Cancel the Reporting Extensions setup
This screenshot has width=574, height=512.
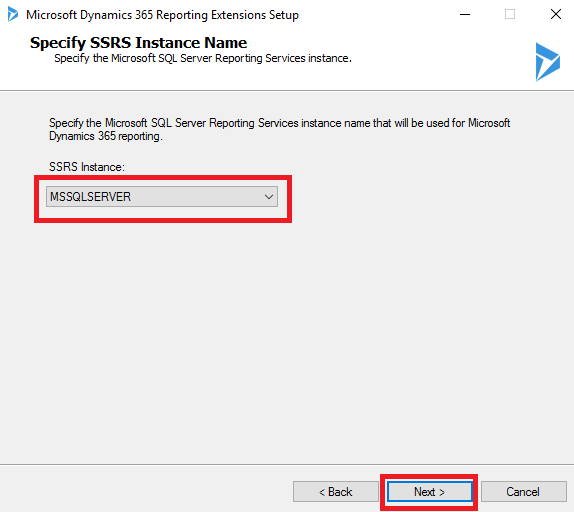click(x=523, y=492)
